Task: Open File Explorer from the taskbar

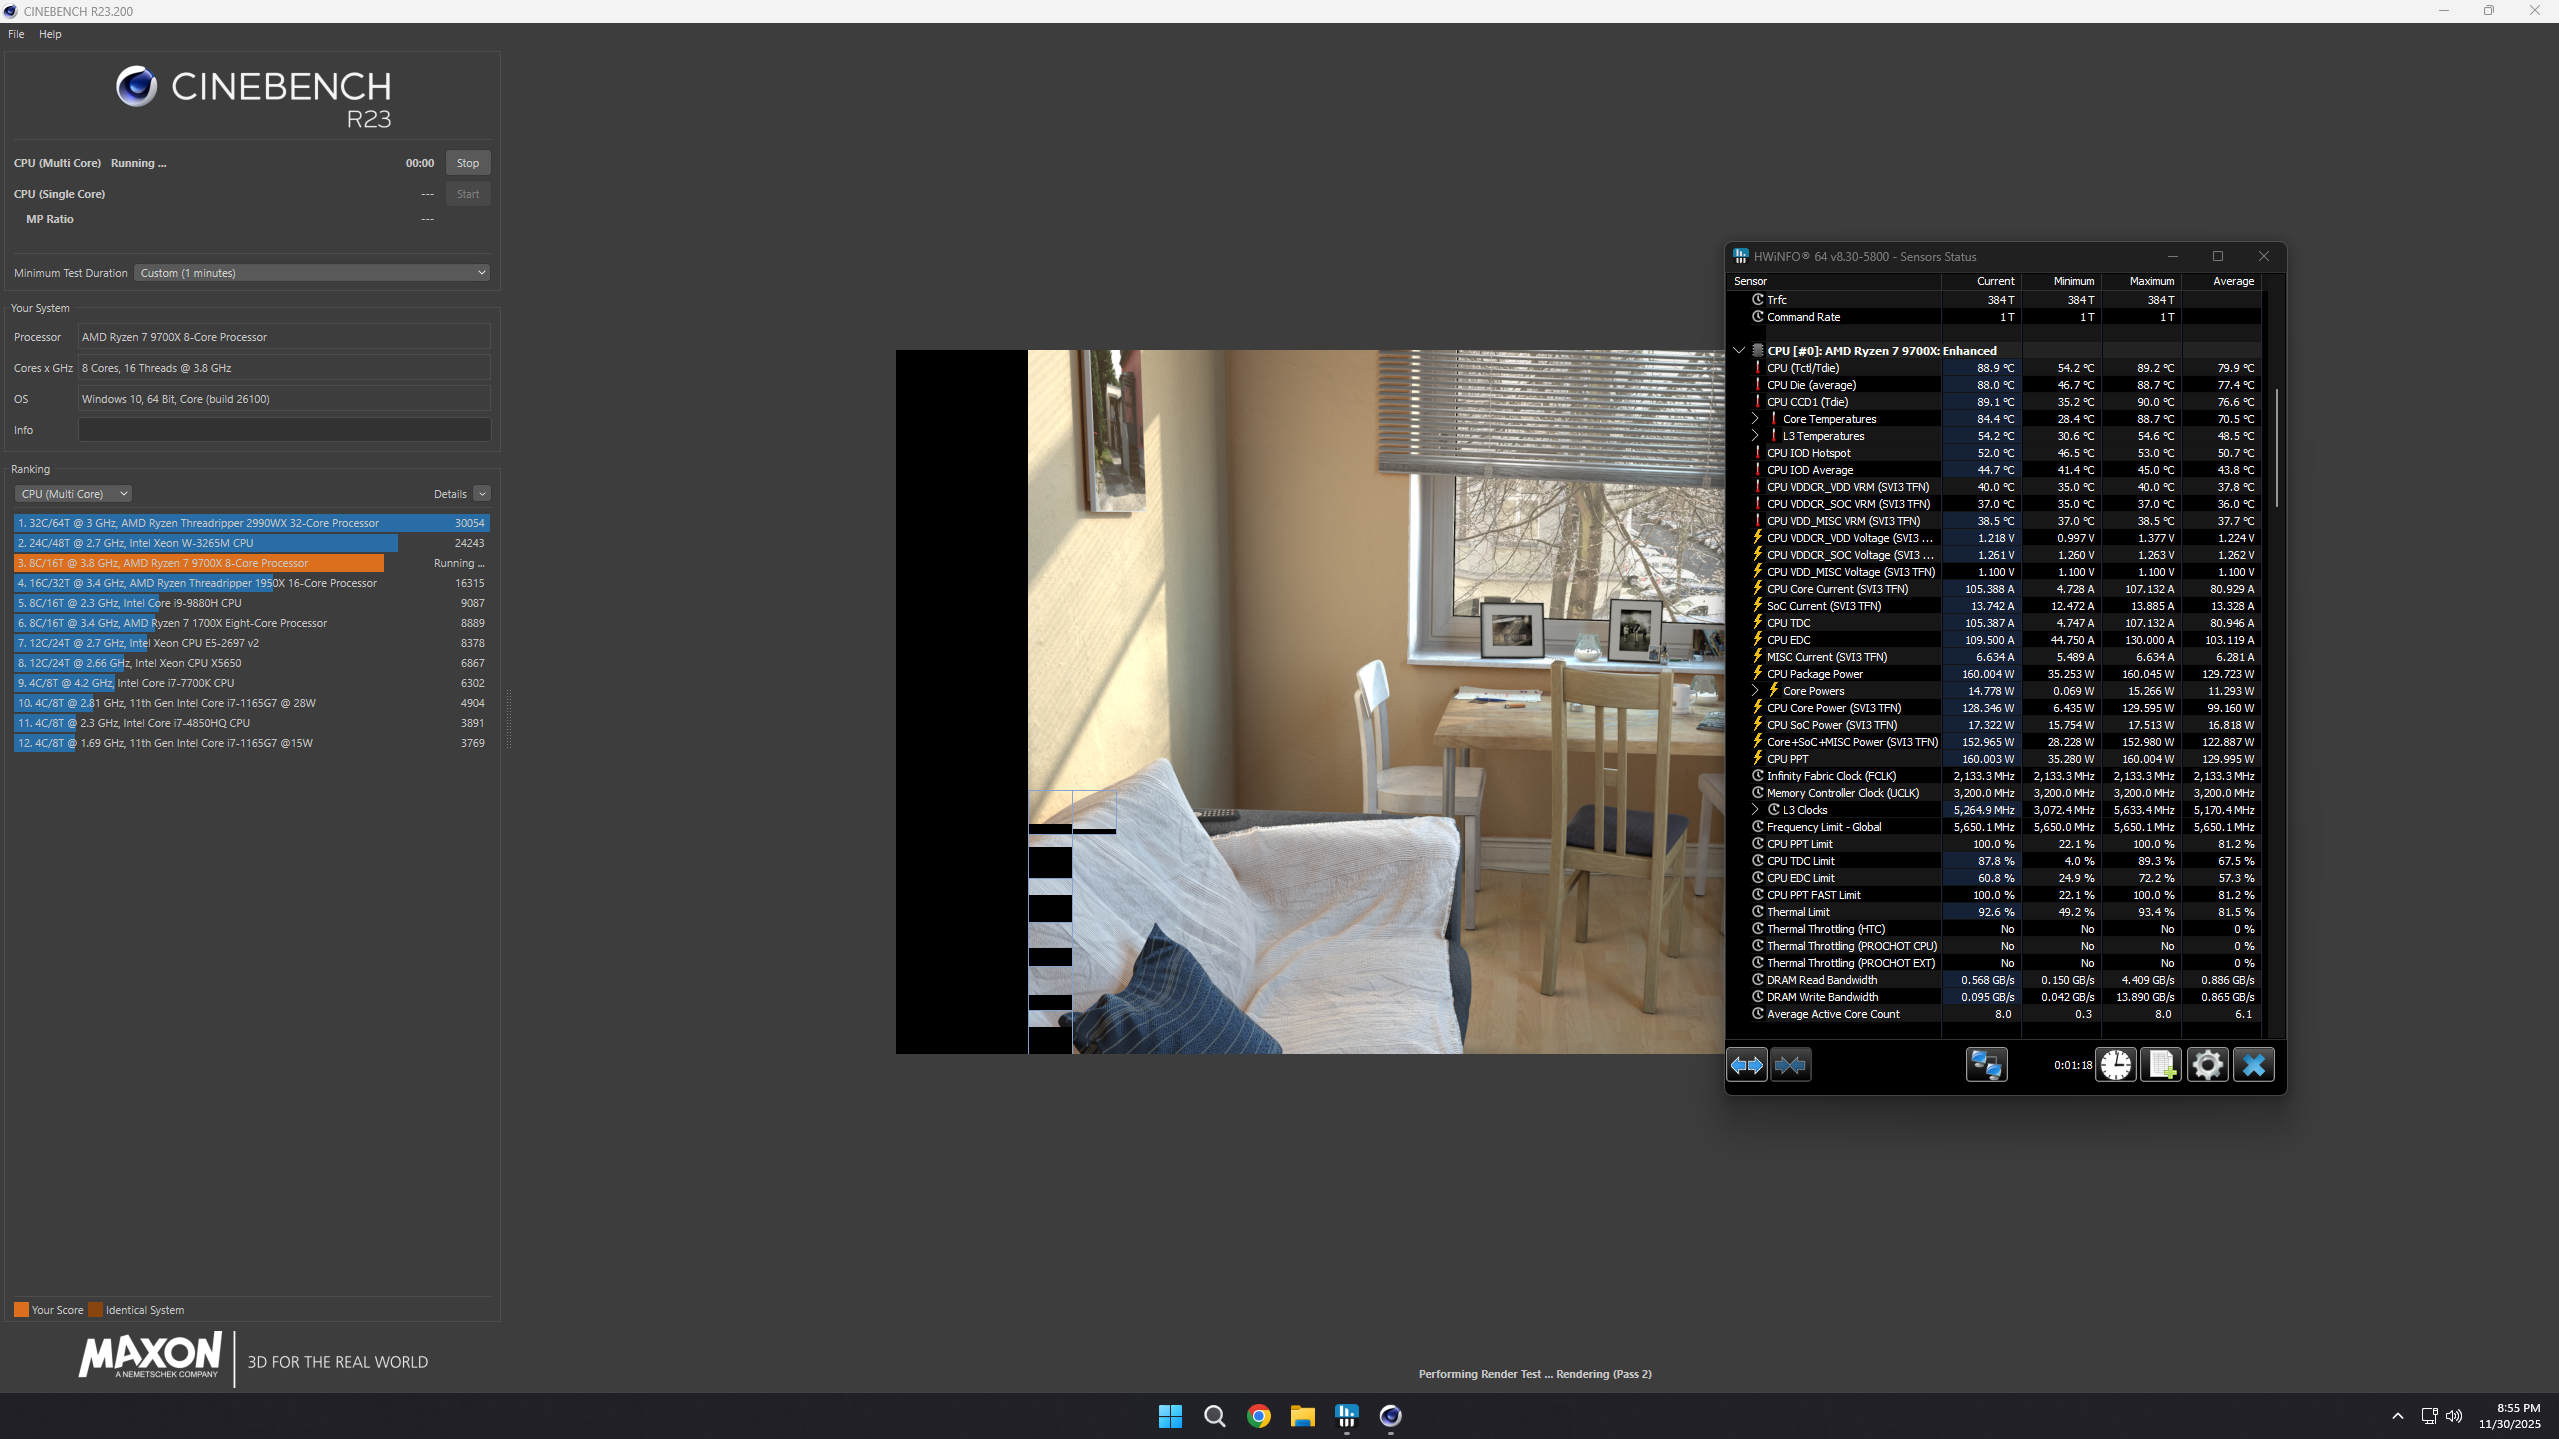Action: click(x=1302, y=1416)
